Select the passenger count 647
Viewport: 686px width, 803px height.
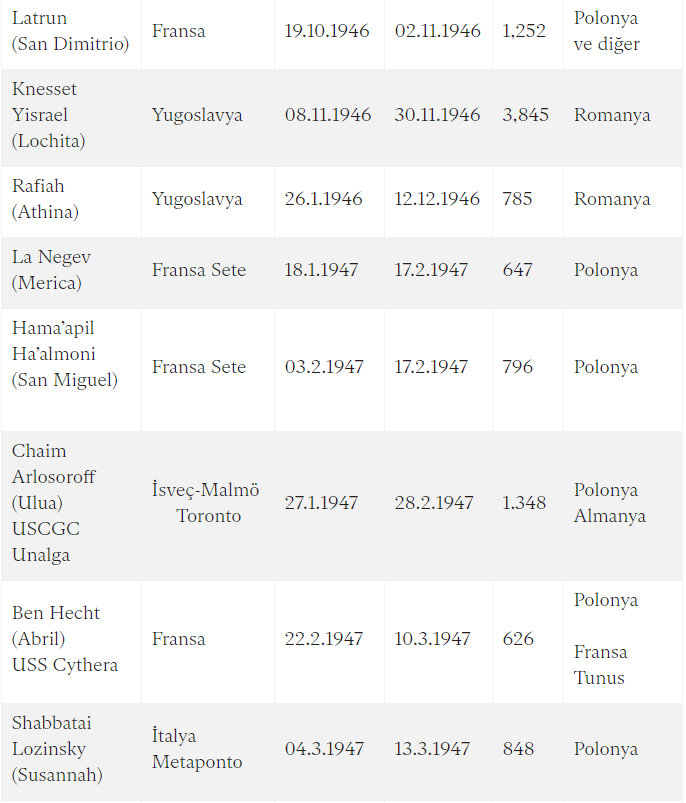pos(518,270)
